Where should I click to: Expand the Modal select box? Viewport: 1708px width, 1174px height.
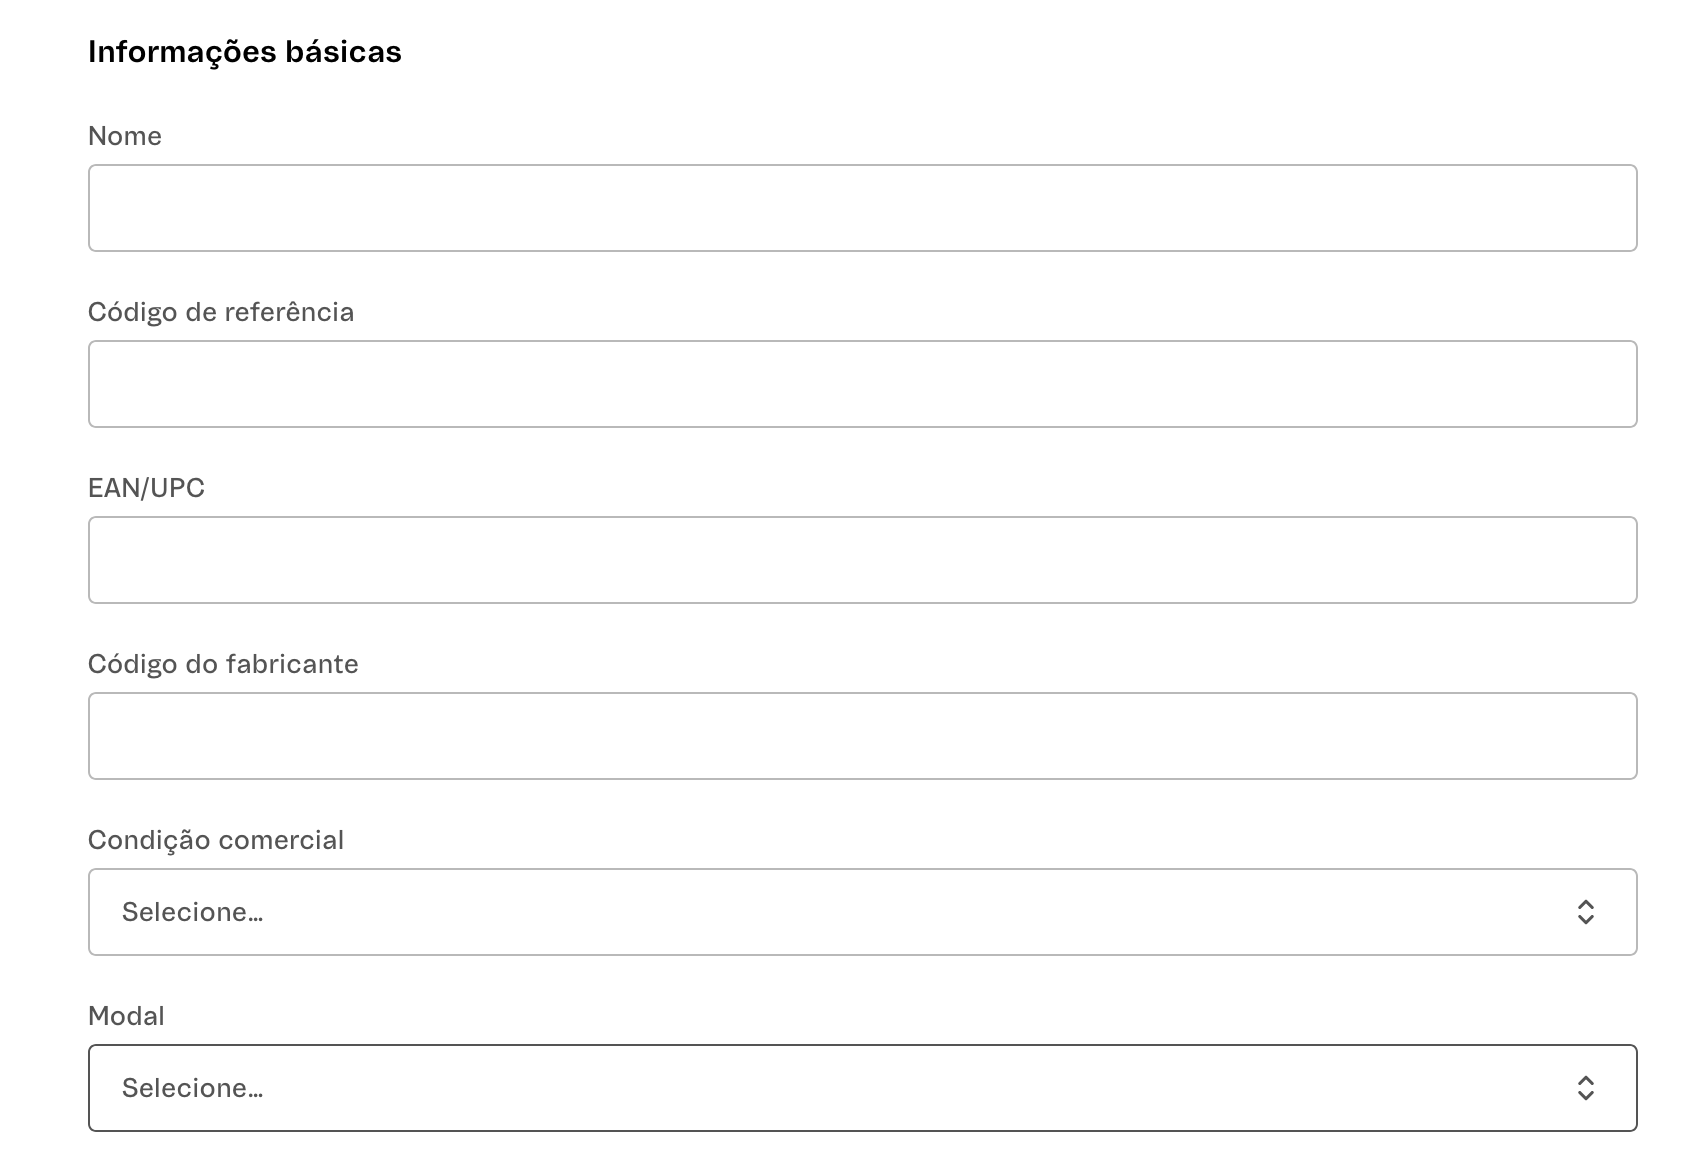[862, 1088]
